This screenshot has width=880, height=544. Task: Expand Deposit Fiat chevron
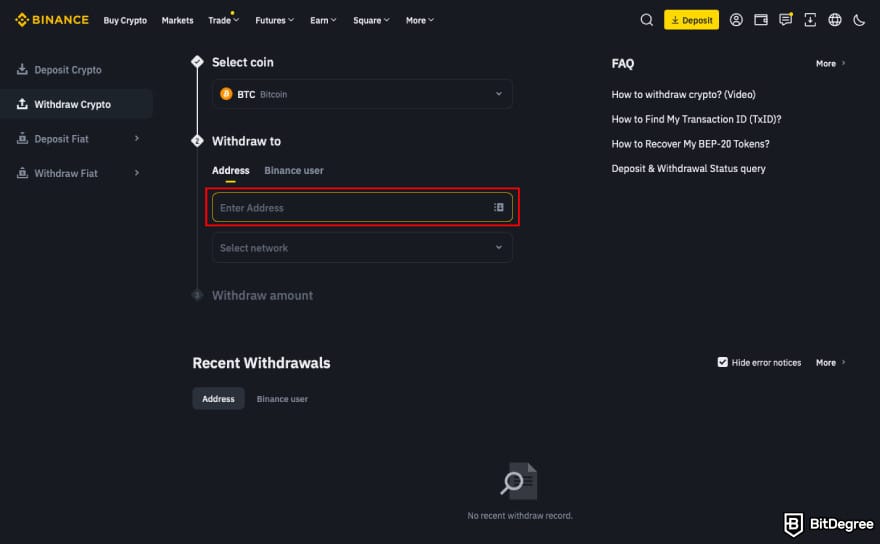point(136,138)
